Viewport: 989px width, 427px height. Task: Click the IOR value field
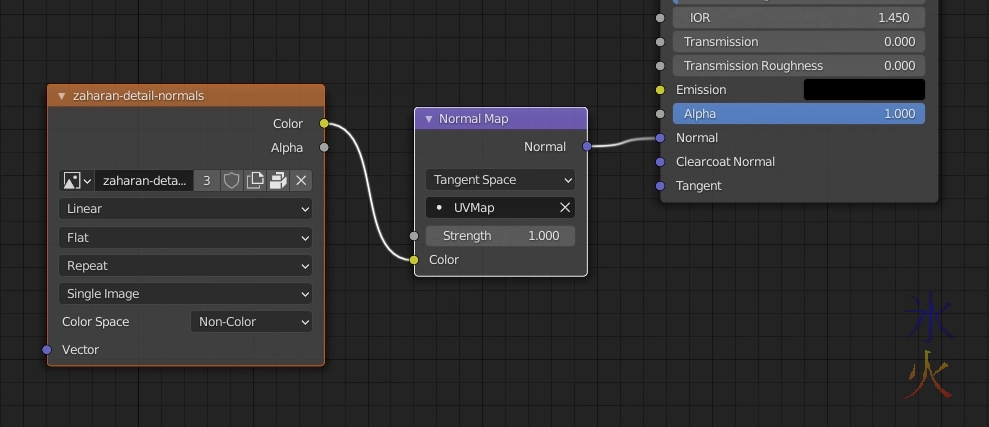point(798,18)
